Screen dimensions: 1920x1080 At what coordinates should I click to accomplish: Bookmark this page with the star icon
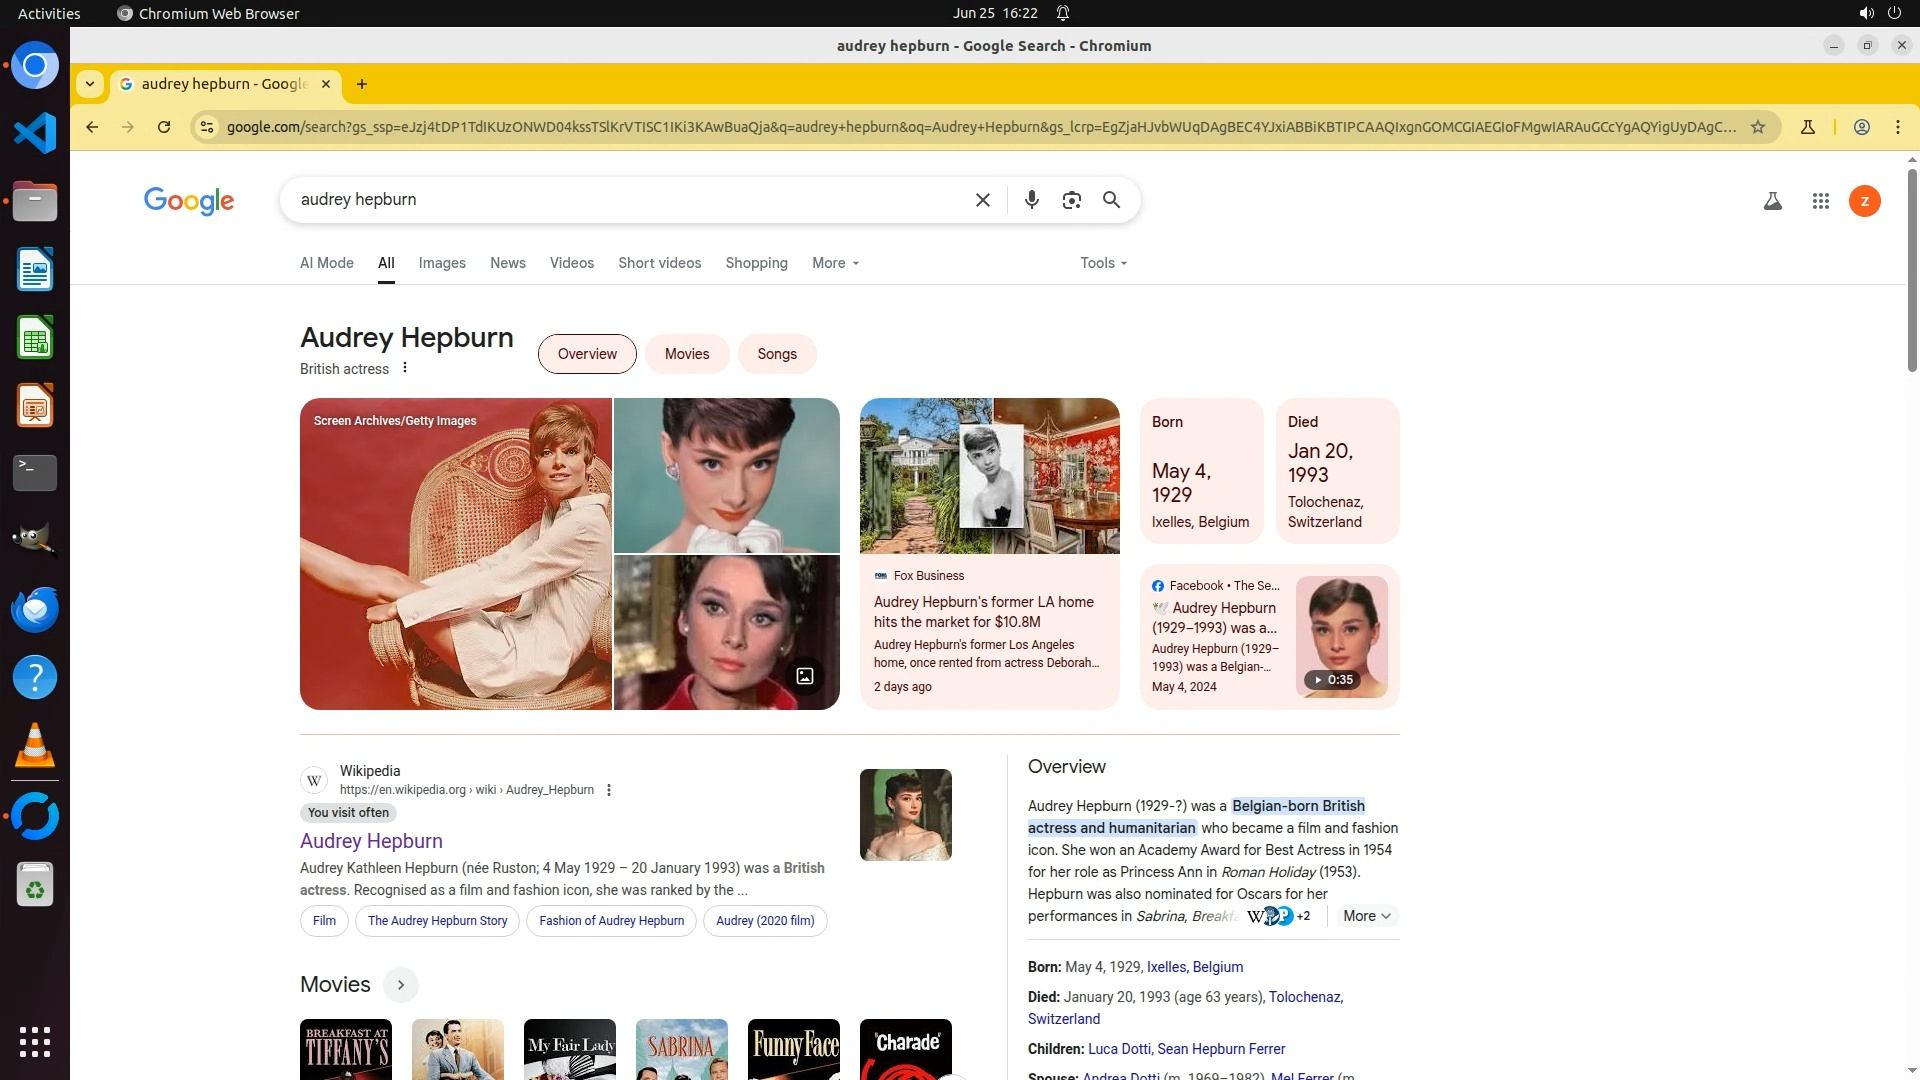(x=1757, y=127)
